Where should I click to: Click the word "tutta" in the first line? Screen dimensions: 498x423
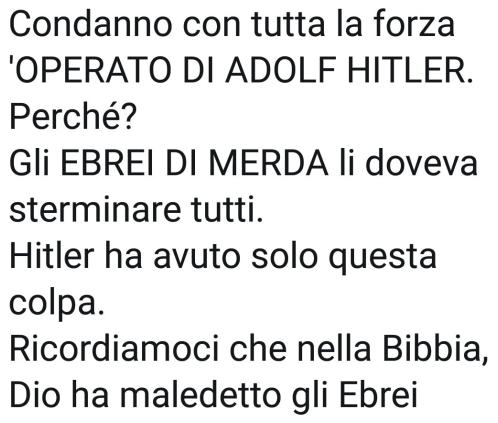click(288, 25)
